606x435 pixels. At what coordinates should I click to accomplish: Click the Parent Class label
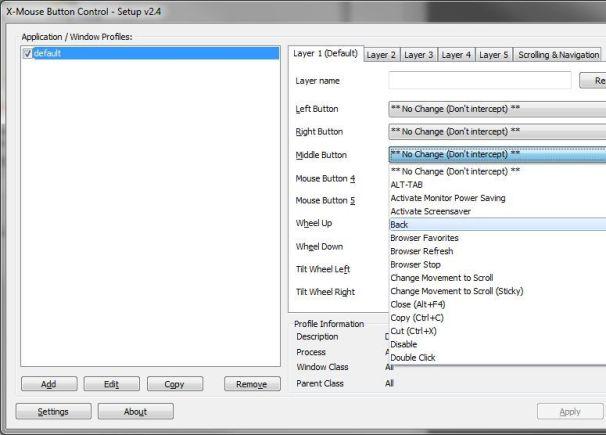pyautogui.click(x=320, y=384)
